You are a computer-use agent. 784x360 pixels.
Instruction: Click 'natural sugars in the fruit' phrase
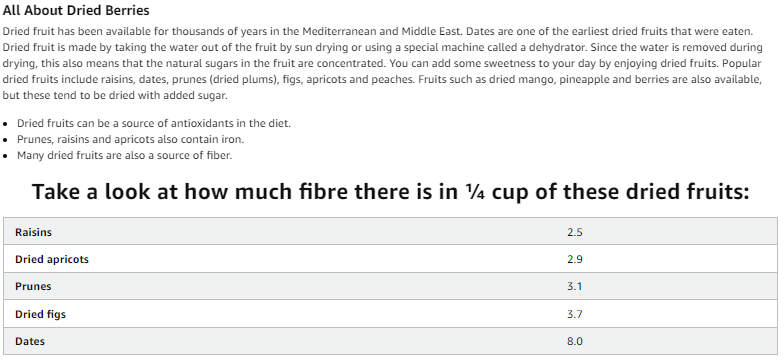coord(230,64)
